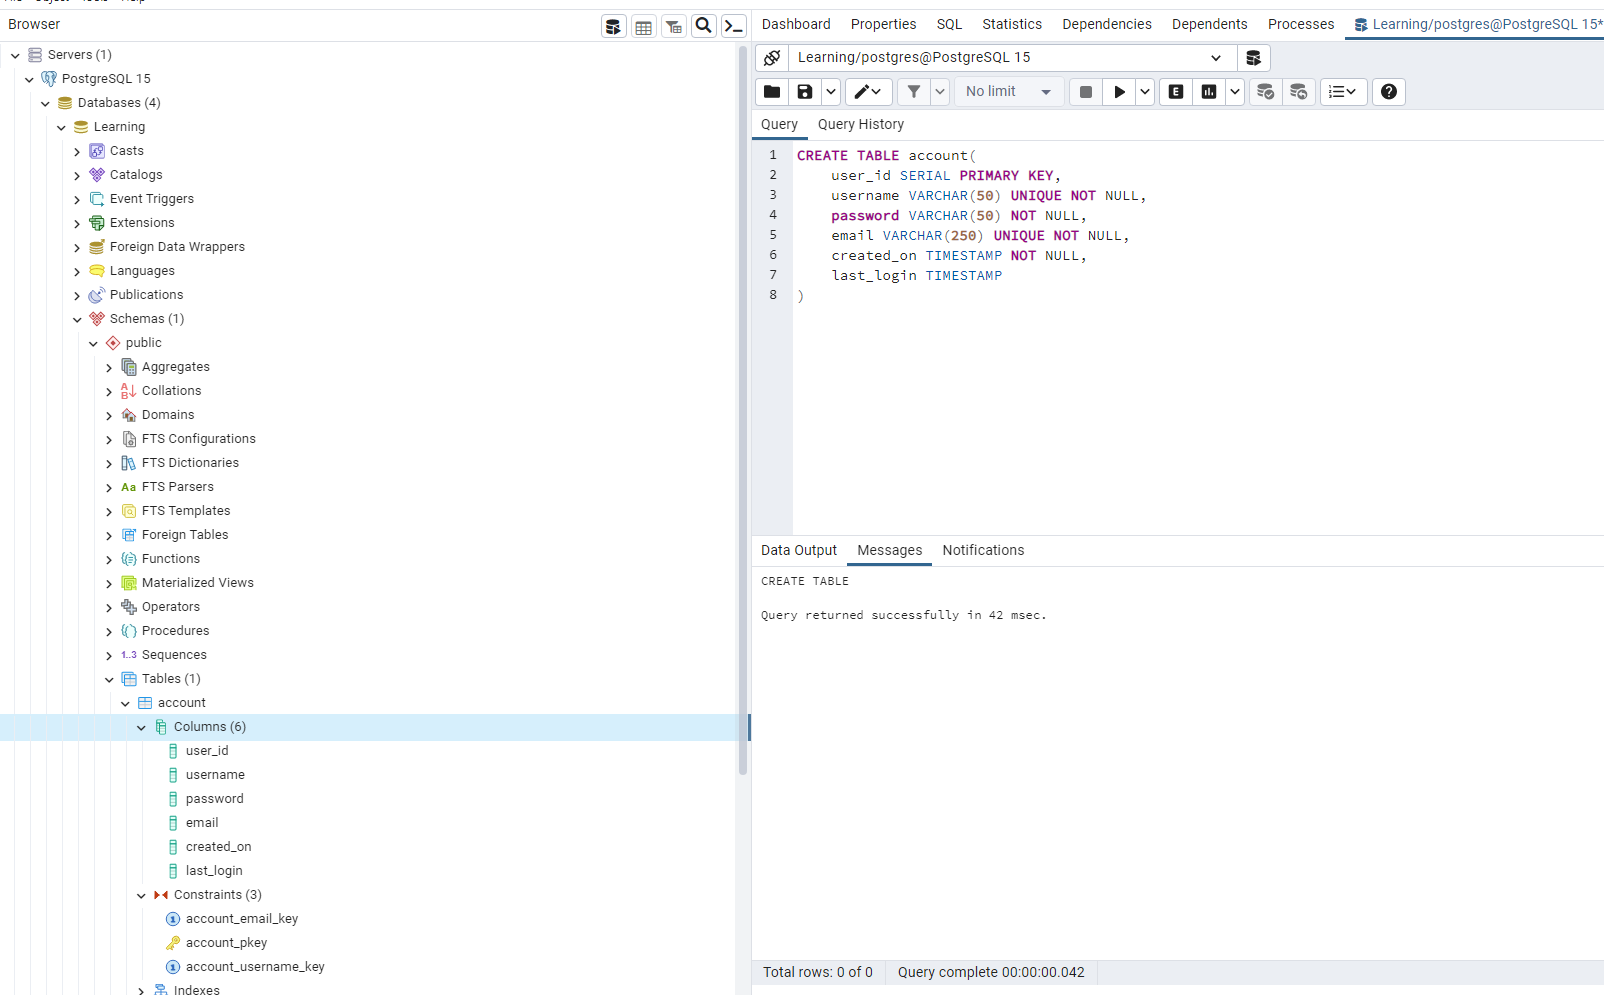The image size is (1604, 995).
Task: Open the Filter options dropdown arrow
Action: 940,92
